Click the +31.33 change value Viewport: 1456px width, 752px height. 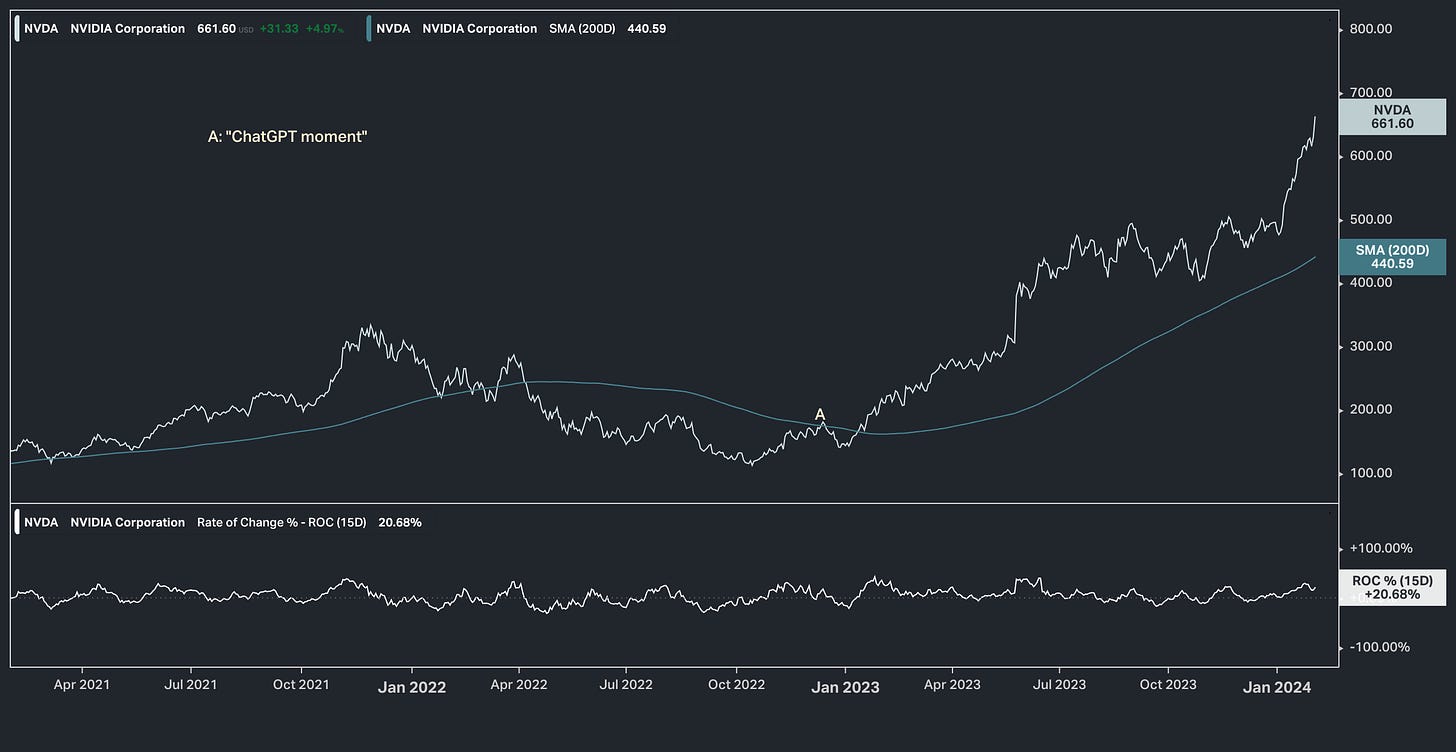[x=277, y=29]
